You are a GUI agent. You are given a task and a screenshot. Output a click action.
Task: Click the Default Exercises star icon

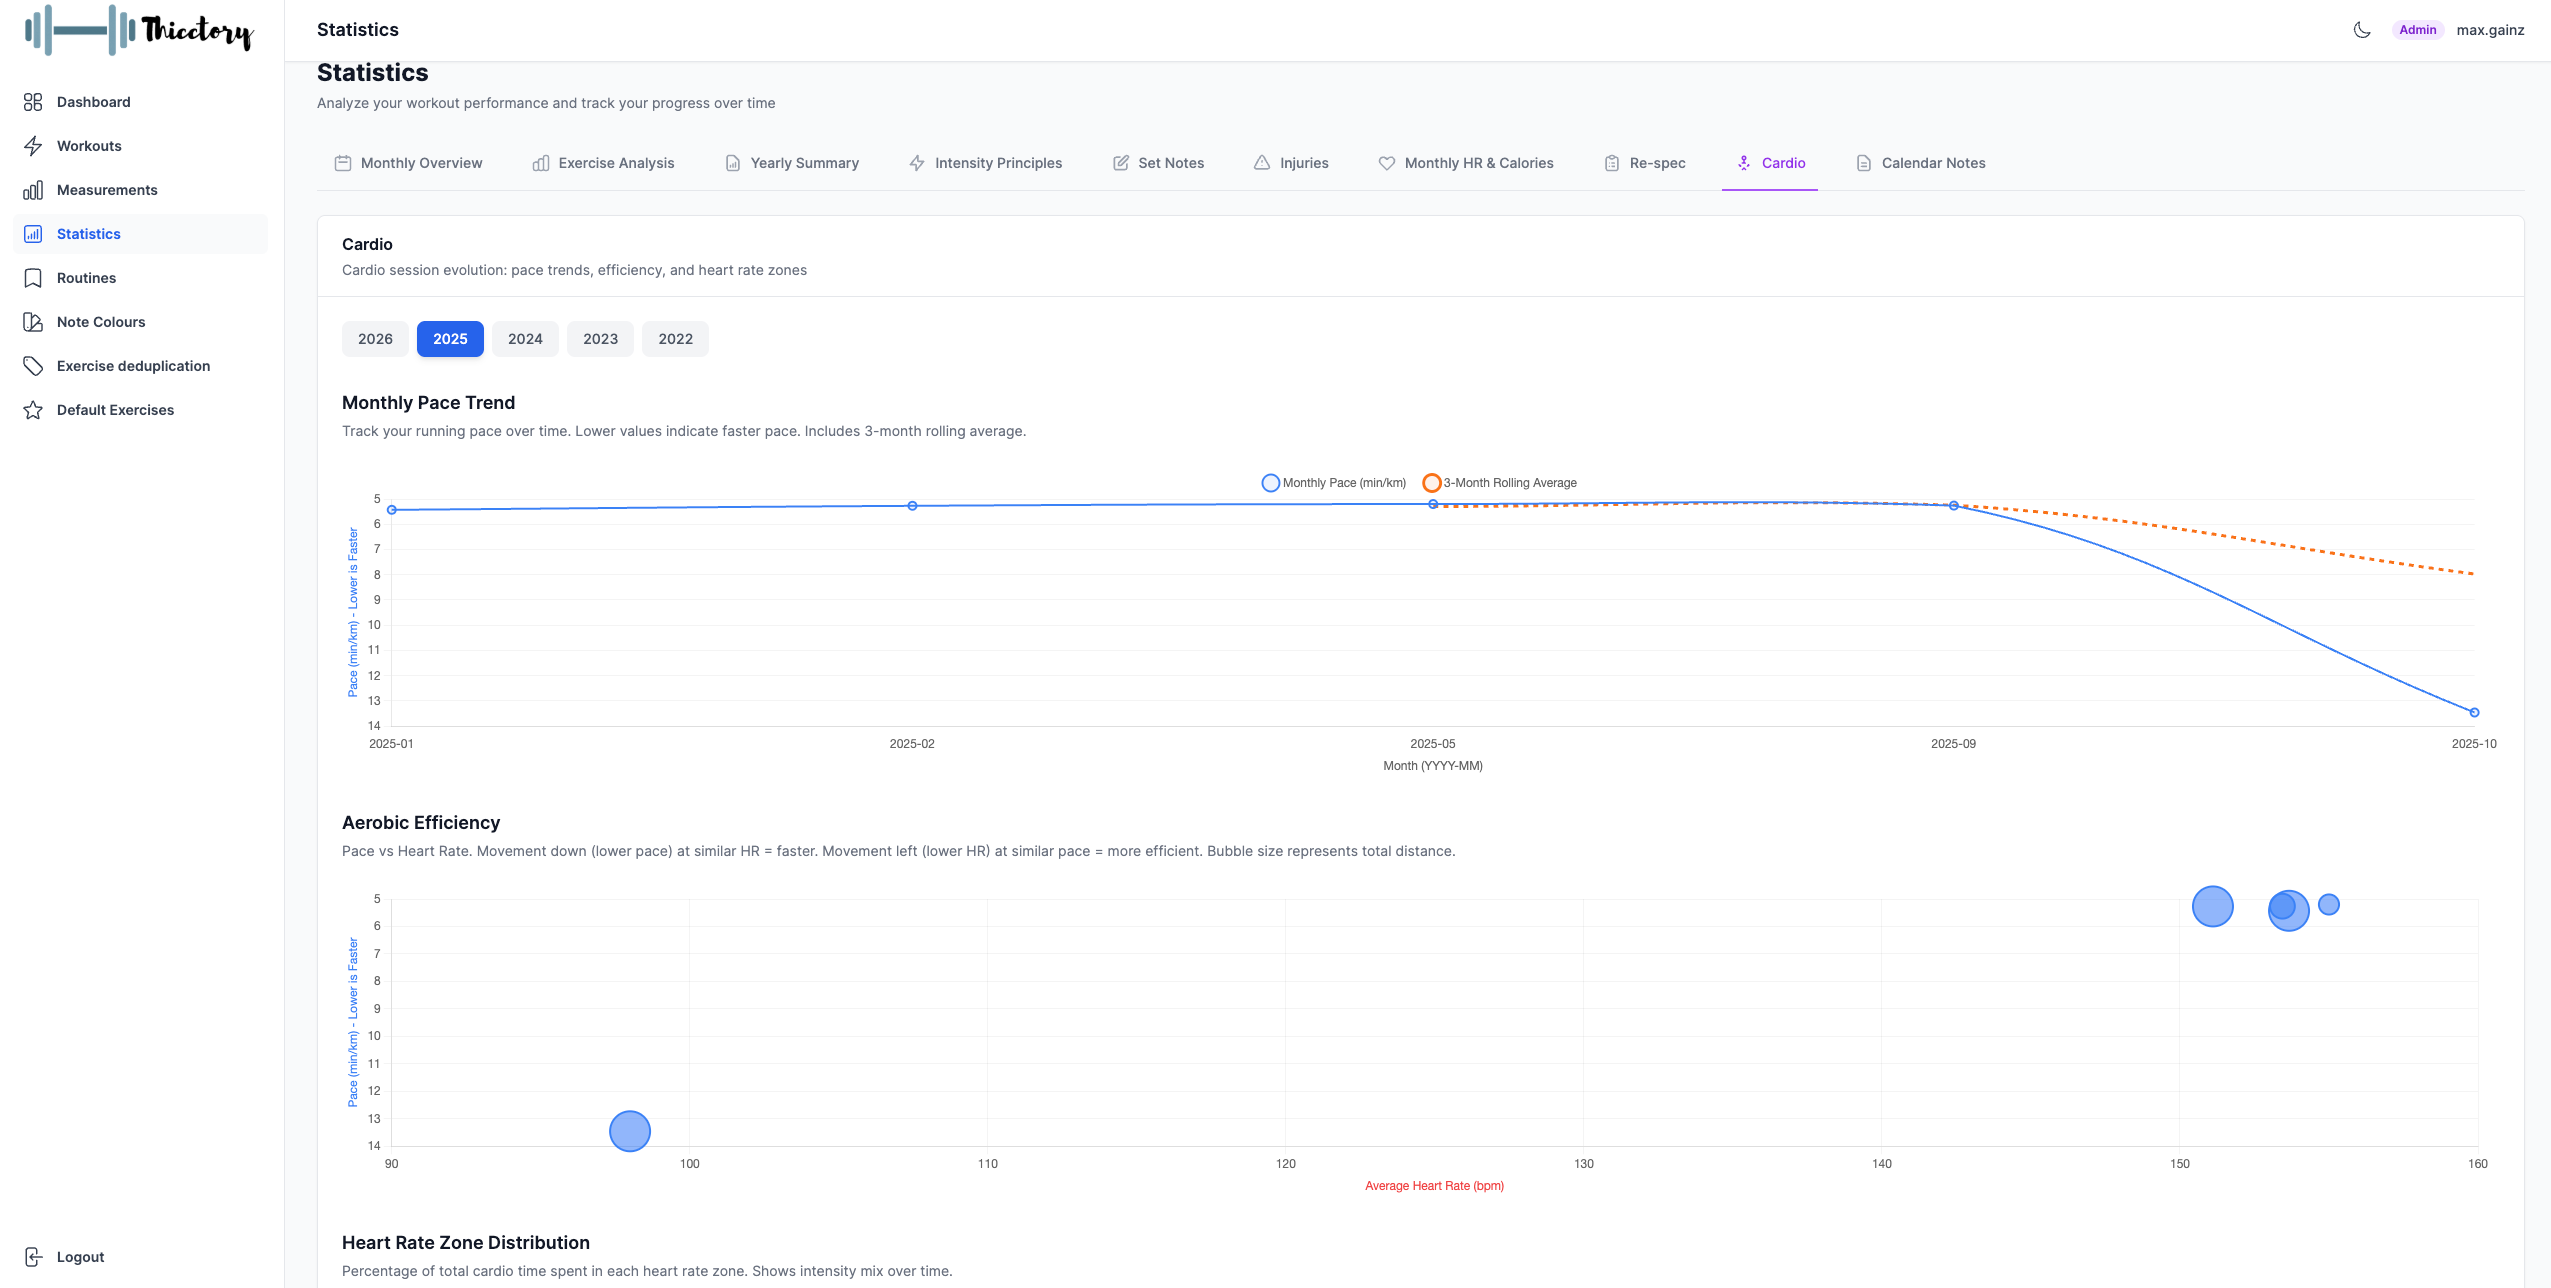click(33, 410)
